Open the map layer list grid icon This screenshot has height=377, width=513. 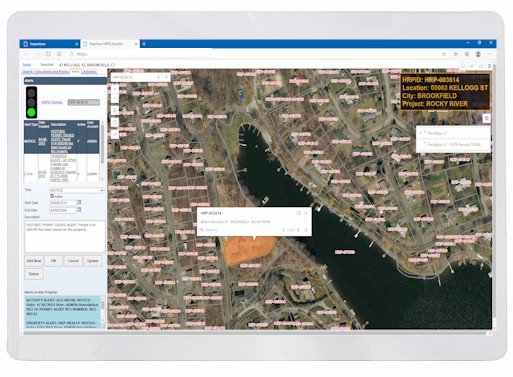click(x=486, y=118)
